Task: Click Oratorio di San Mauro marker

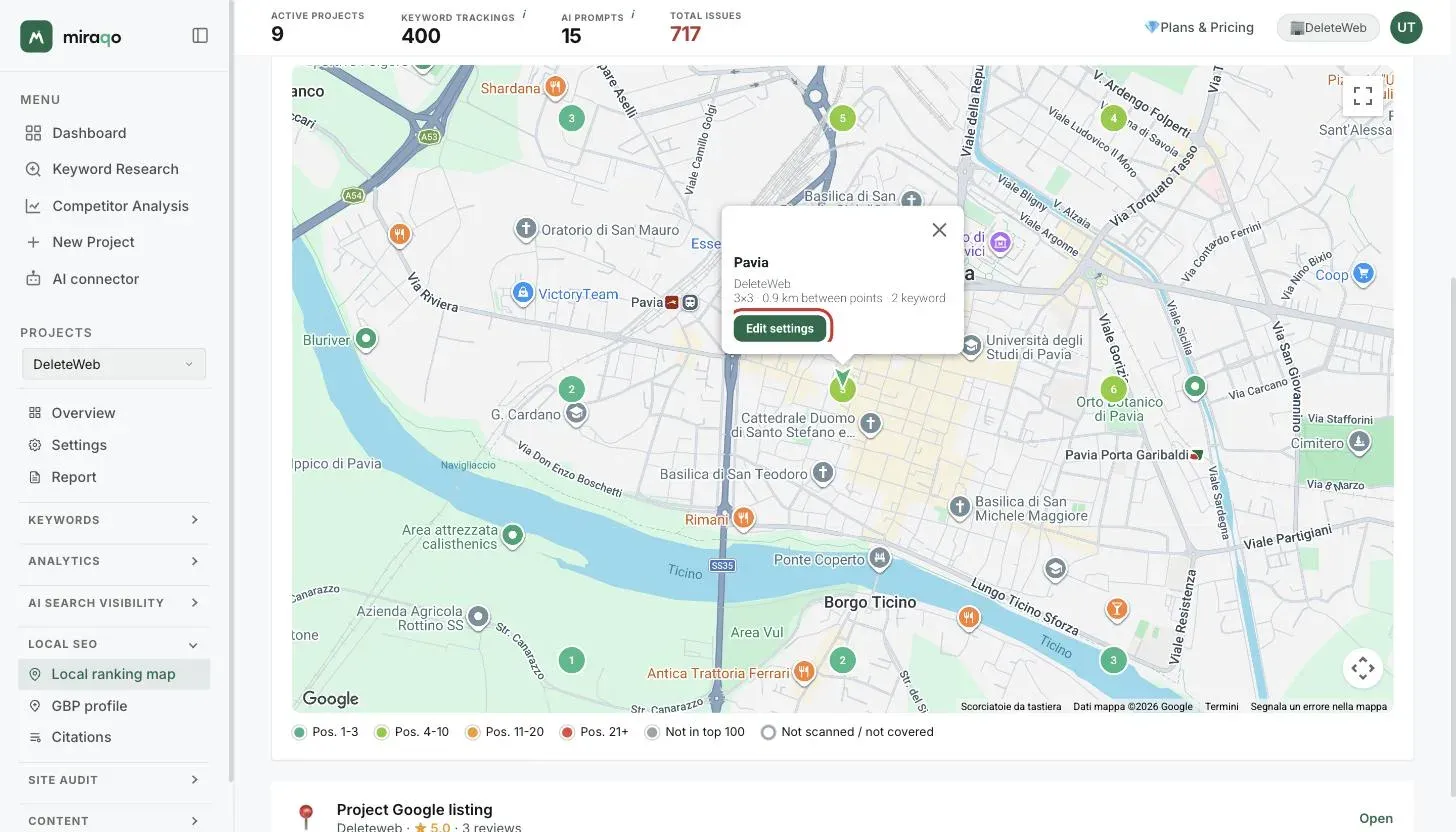Action: click(x=526, y=229)
